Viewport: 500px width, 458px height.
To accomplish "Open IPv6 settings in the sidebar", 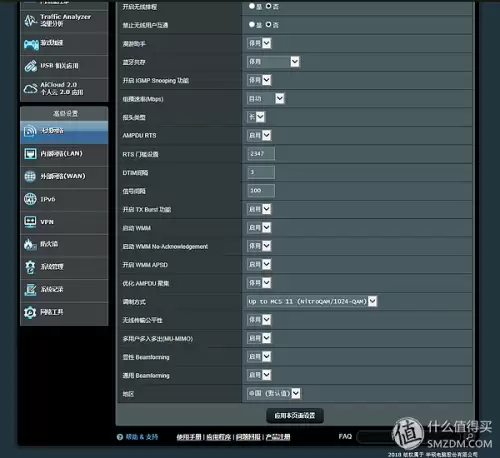I will tap(64, 199).
